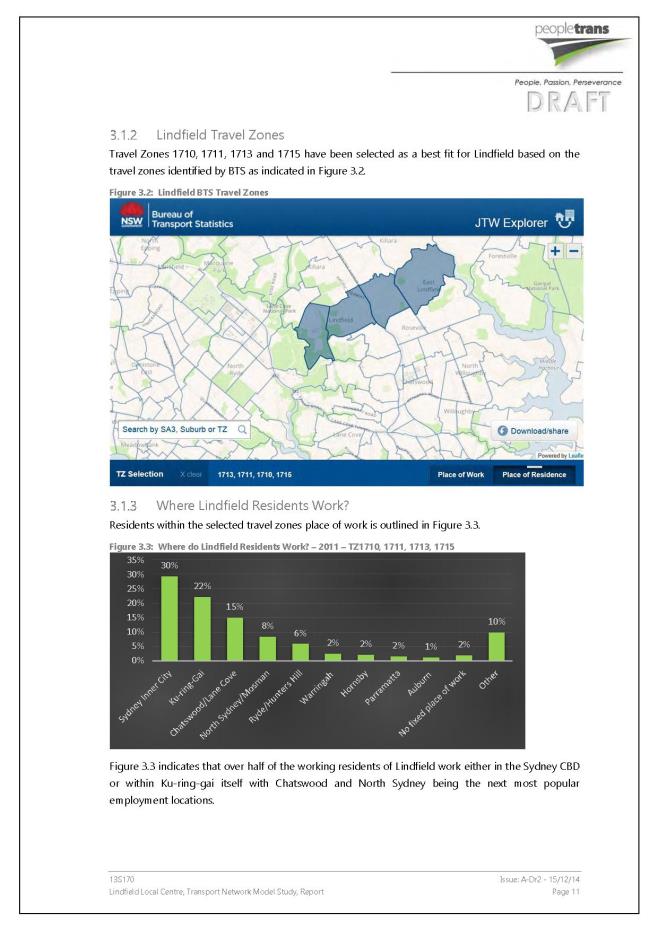Click the Download/share globe icon

point(503,431)
